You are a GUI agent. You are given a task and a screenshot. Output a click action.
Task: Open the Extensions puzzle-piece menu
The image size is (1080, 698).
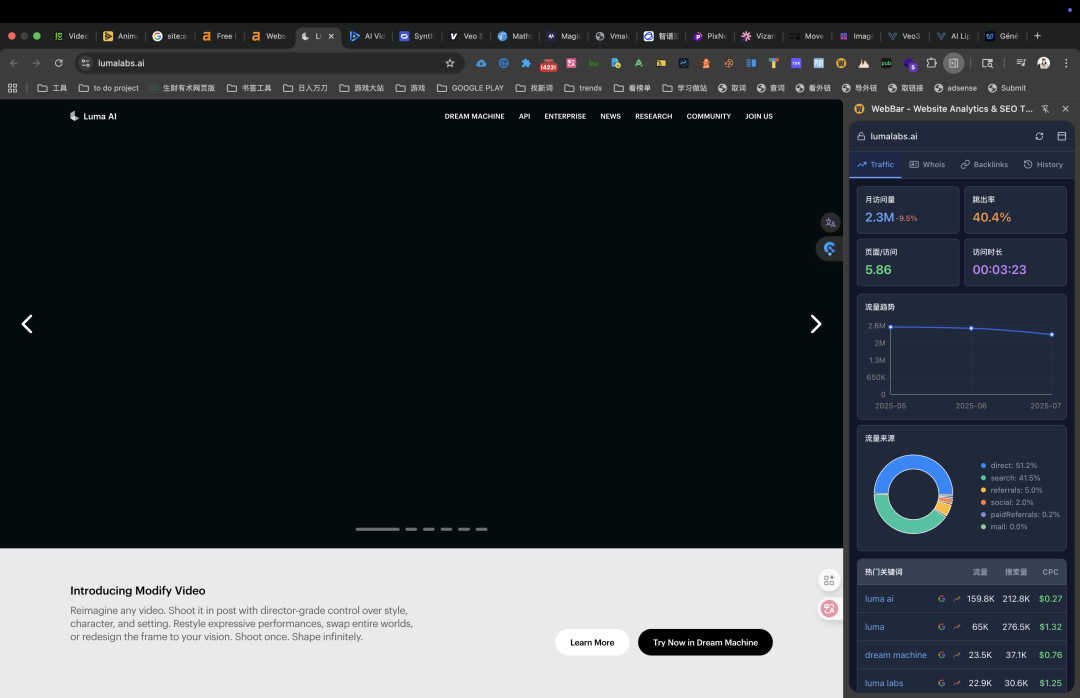click(931, 63)
